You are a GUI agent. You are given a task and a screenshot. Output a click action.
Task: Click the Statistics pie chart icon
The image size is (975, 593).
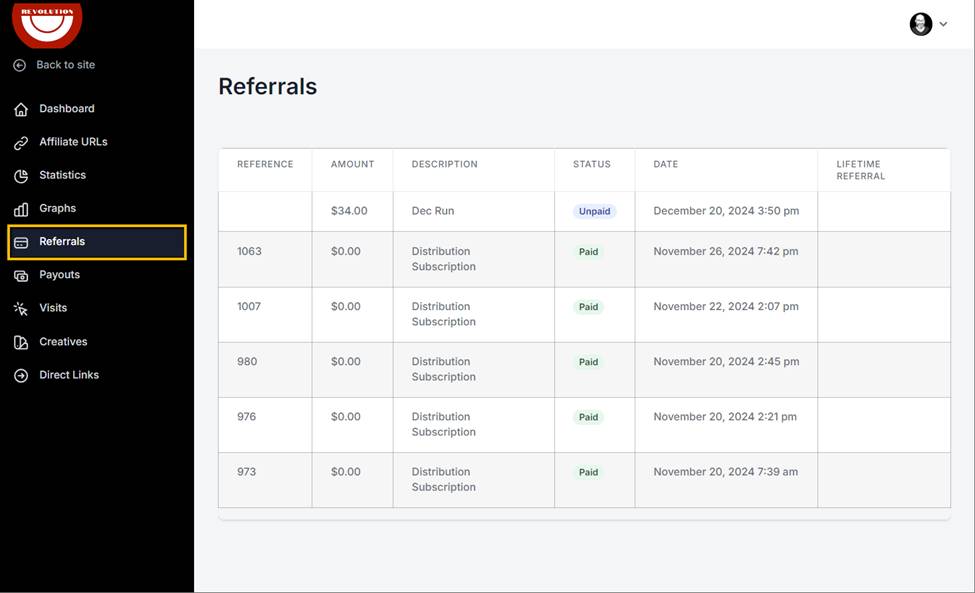click(x=21, y=176)
